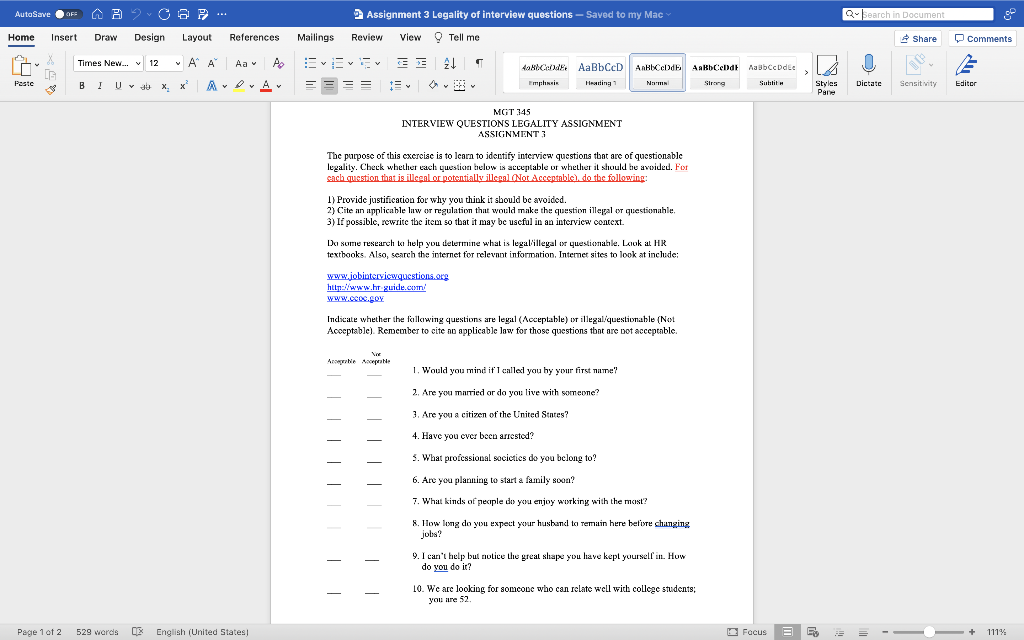Viewport: 1024px width, 640px height.
Task: Apply the Sort tool
Action: coord(450,62)
